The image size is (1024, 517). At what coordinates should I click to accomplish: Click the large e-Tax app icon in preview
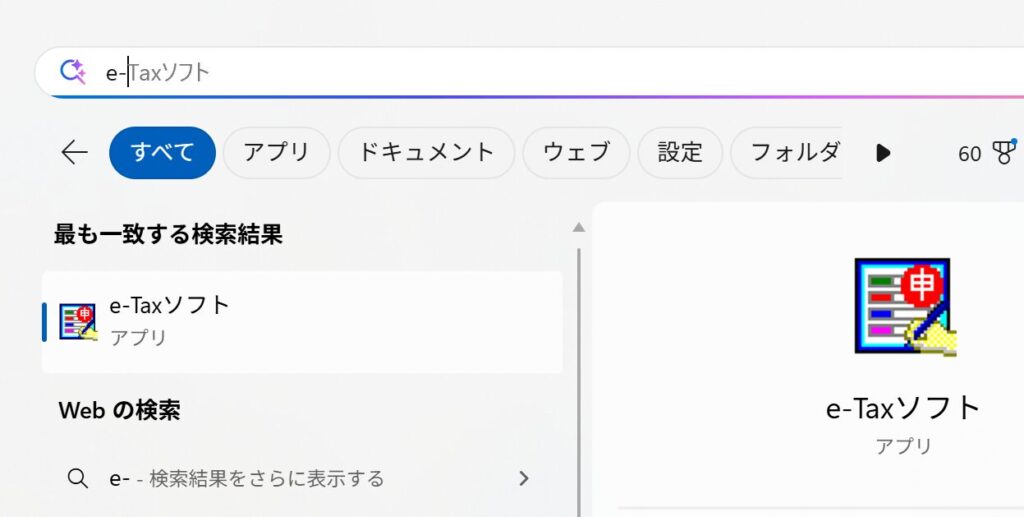point(905,306)
